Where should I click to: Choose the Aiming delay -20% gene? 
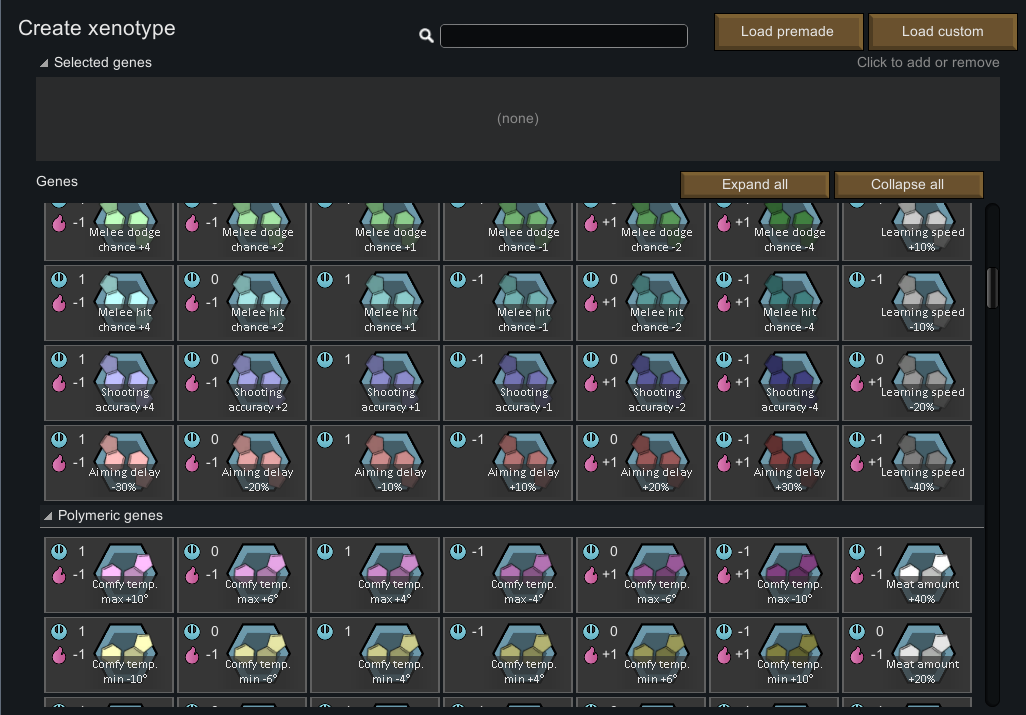click(241, 462)
